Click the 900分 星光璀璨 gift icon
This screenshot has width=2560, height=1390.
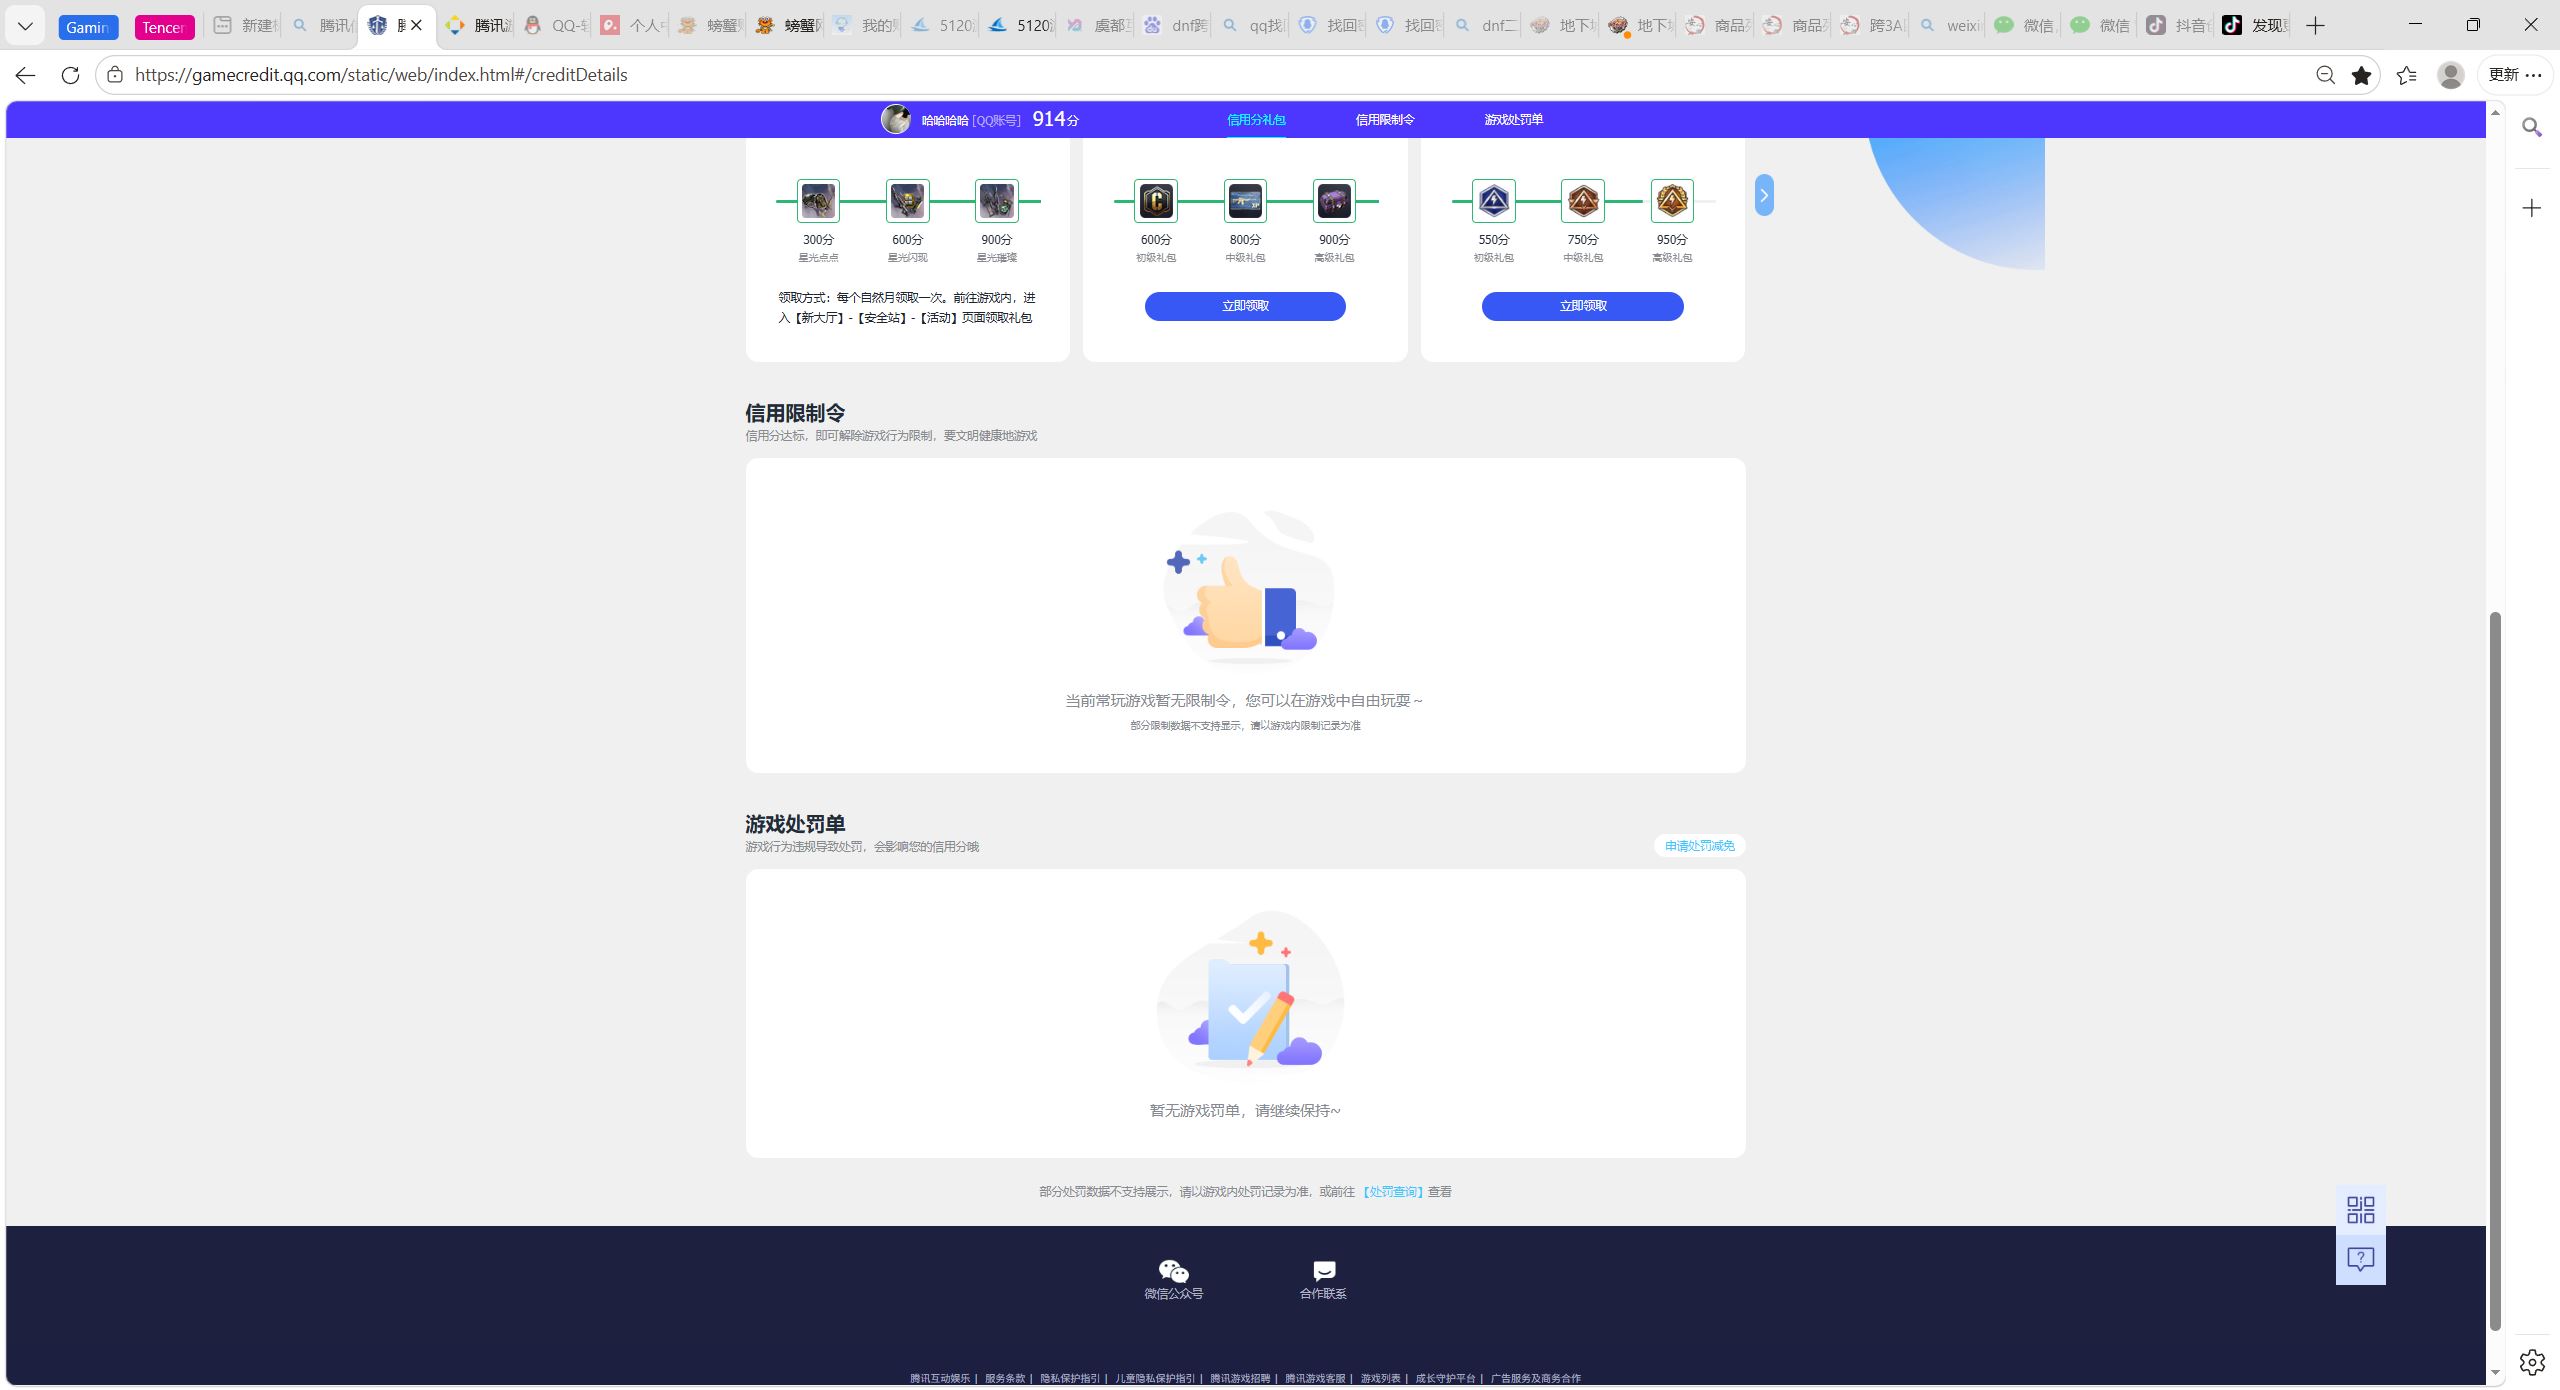click(996, 201)
